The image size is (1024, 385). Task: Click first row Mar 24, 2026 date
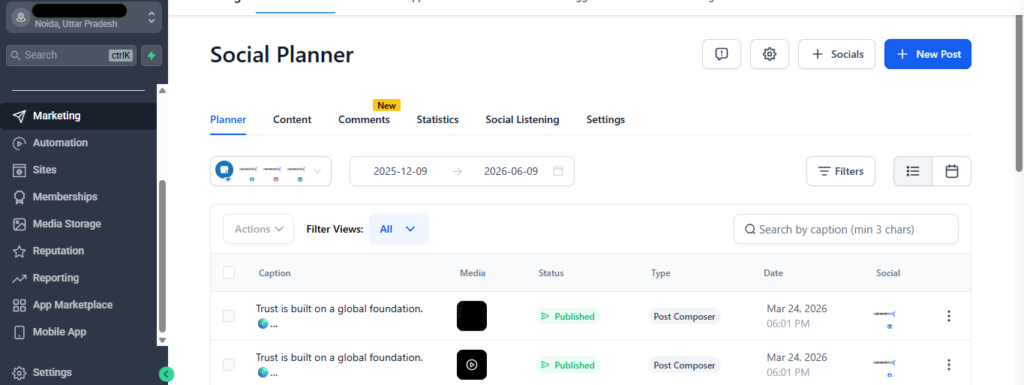797,309
